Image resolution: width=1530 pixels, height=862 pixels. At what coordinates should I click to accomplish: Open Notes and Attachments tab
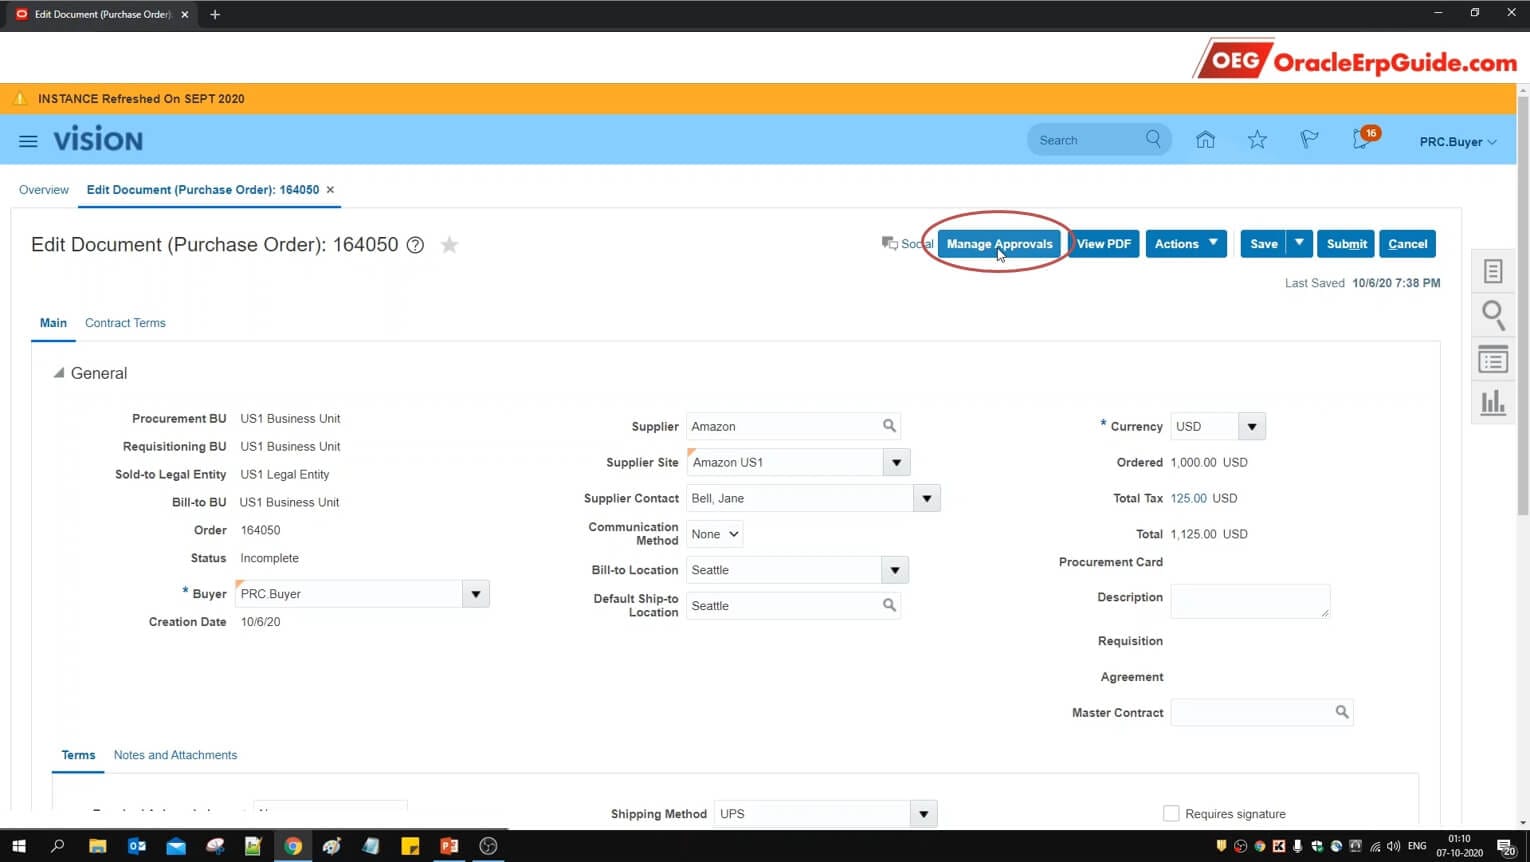tap(175, 755)
